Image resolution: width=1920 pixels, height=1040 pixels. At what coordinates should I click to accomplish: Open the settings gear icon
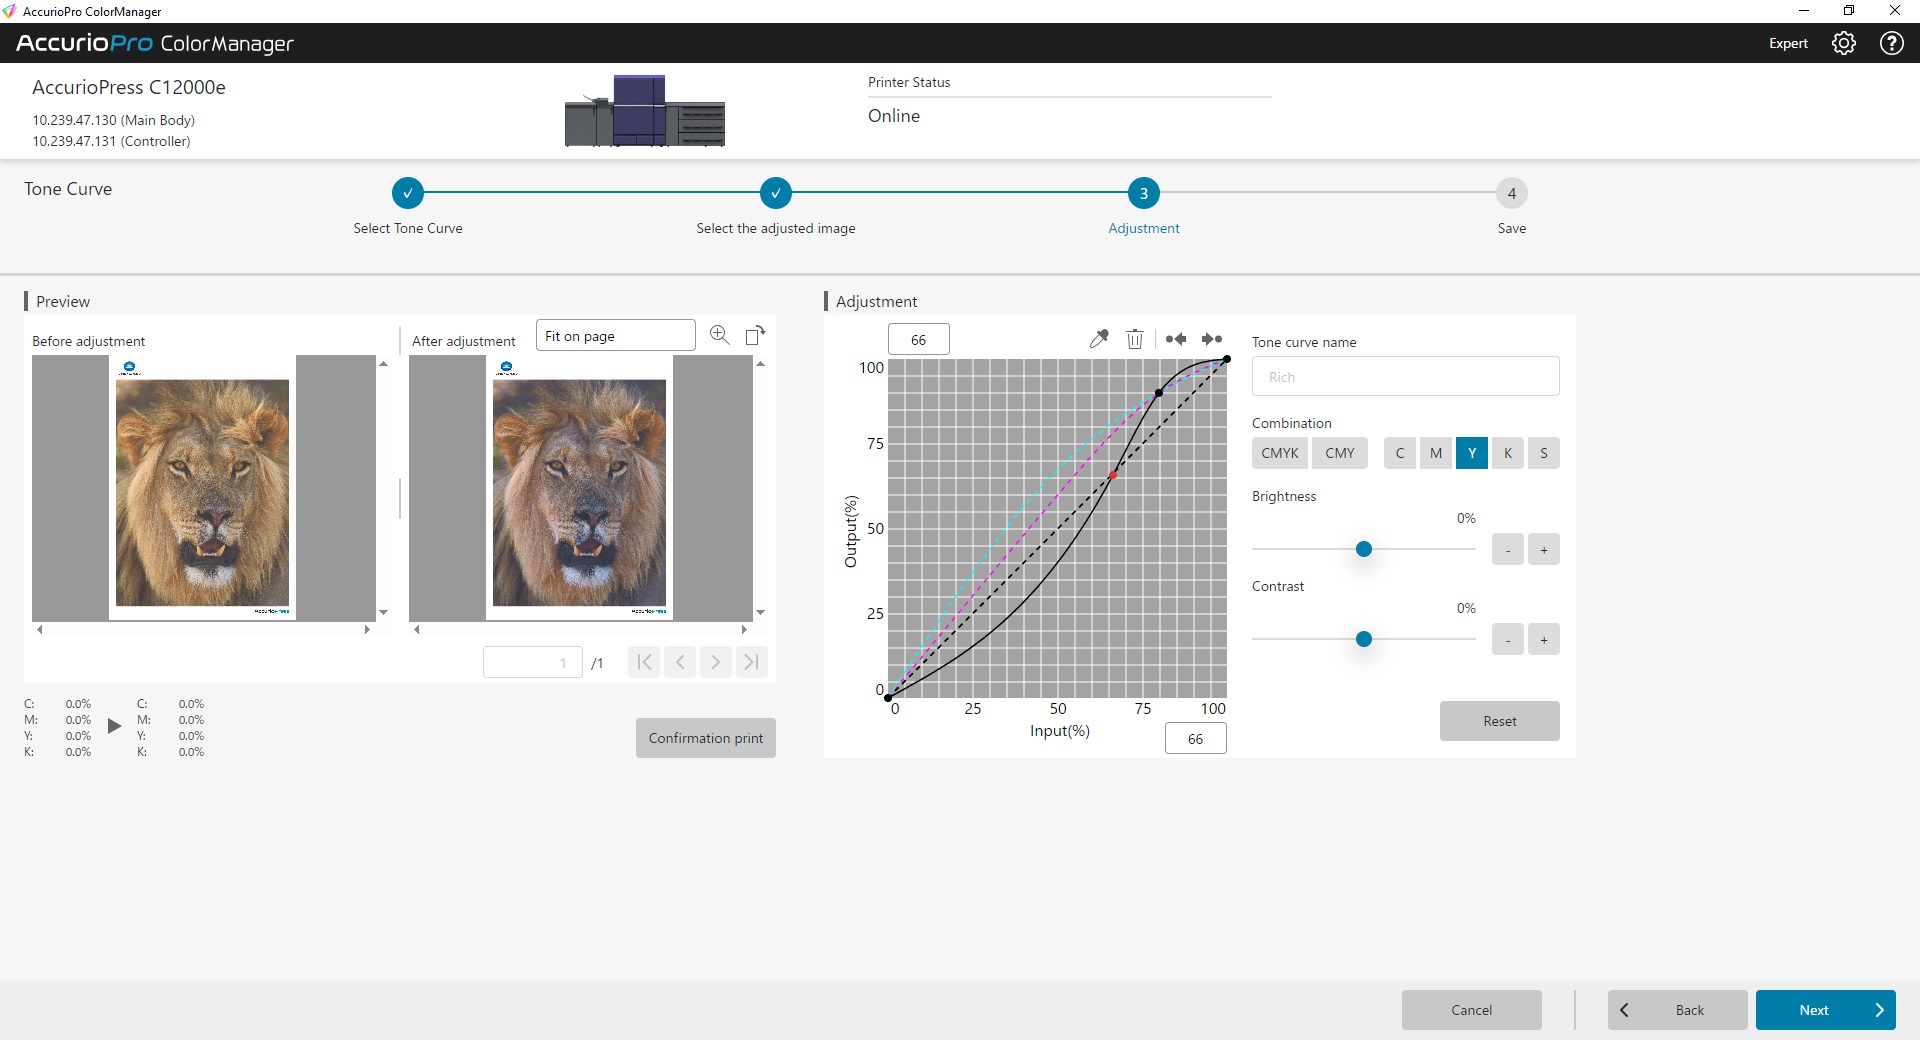click(x=1843, y=43)
